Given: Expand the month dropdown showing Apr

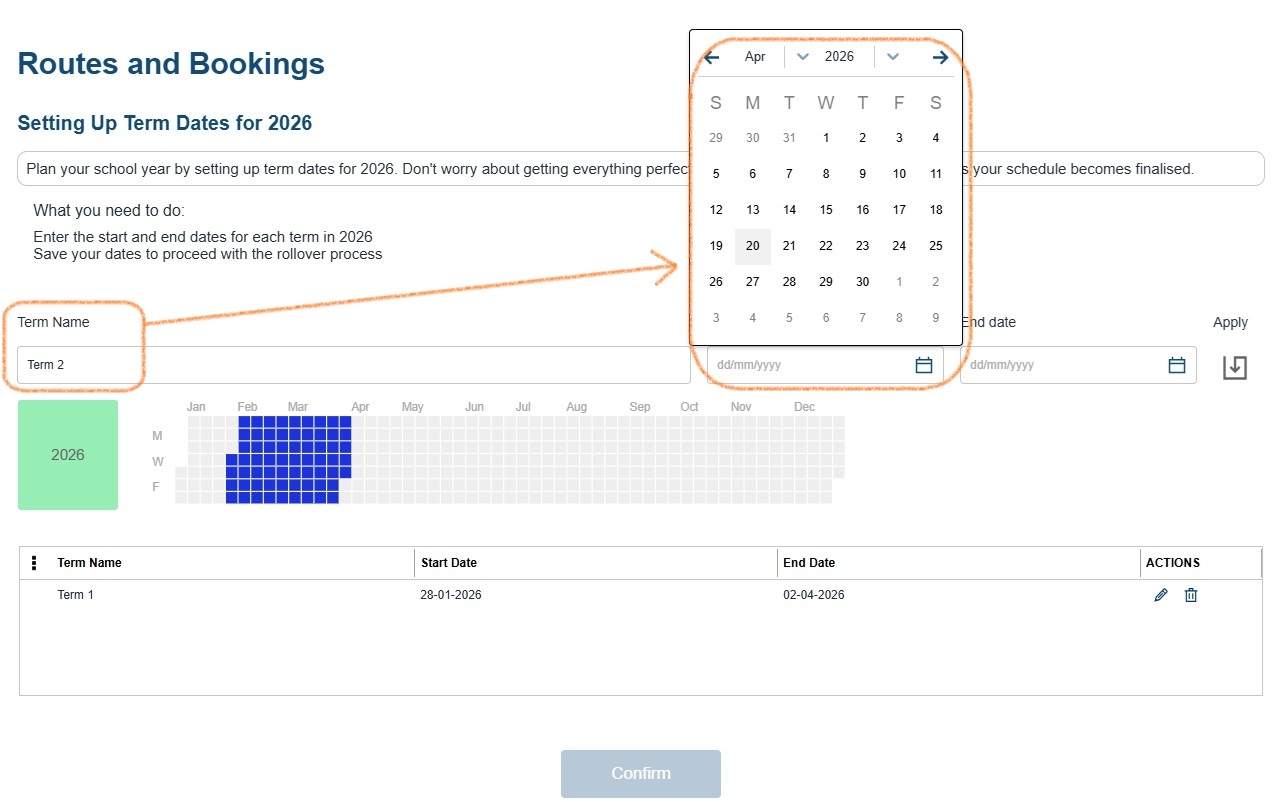Looking at the screenshot, I should tap(802, 57).
